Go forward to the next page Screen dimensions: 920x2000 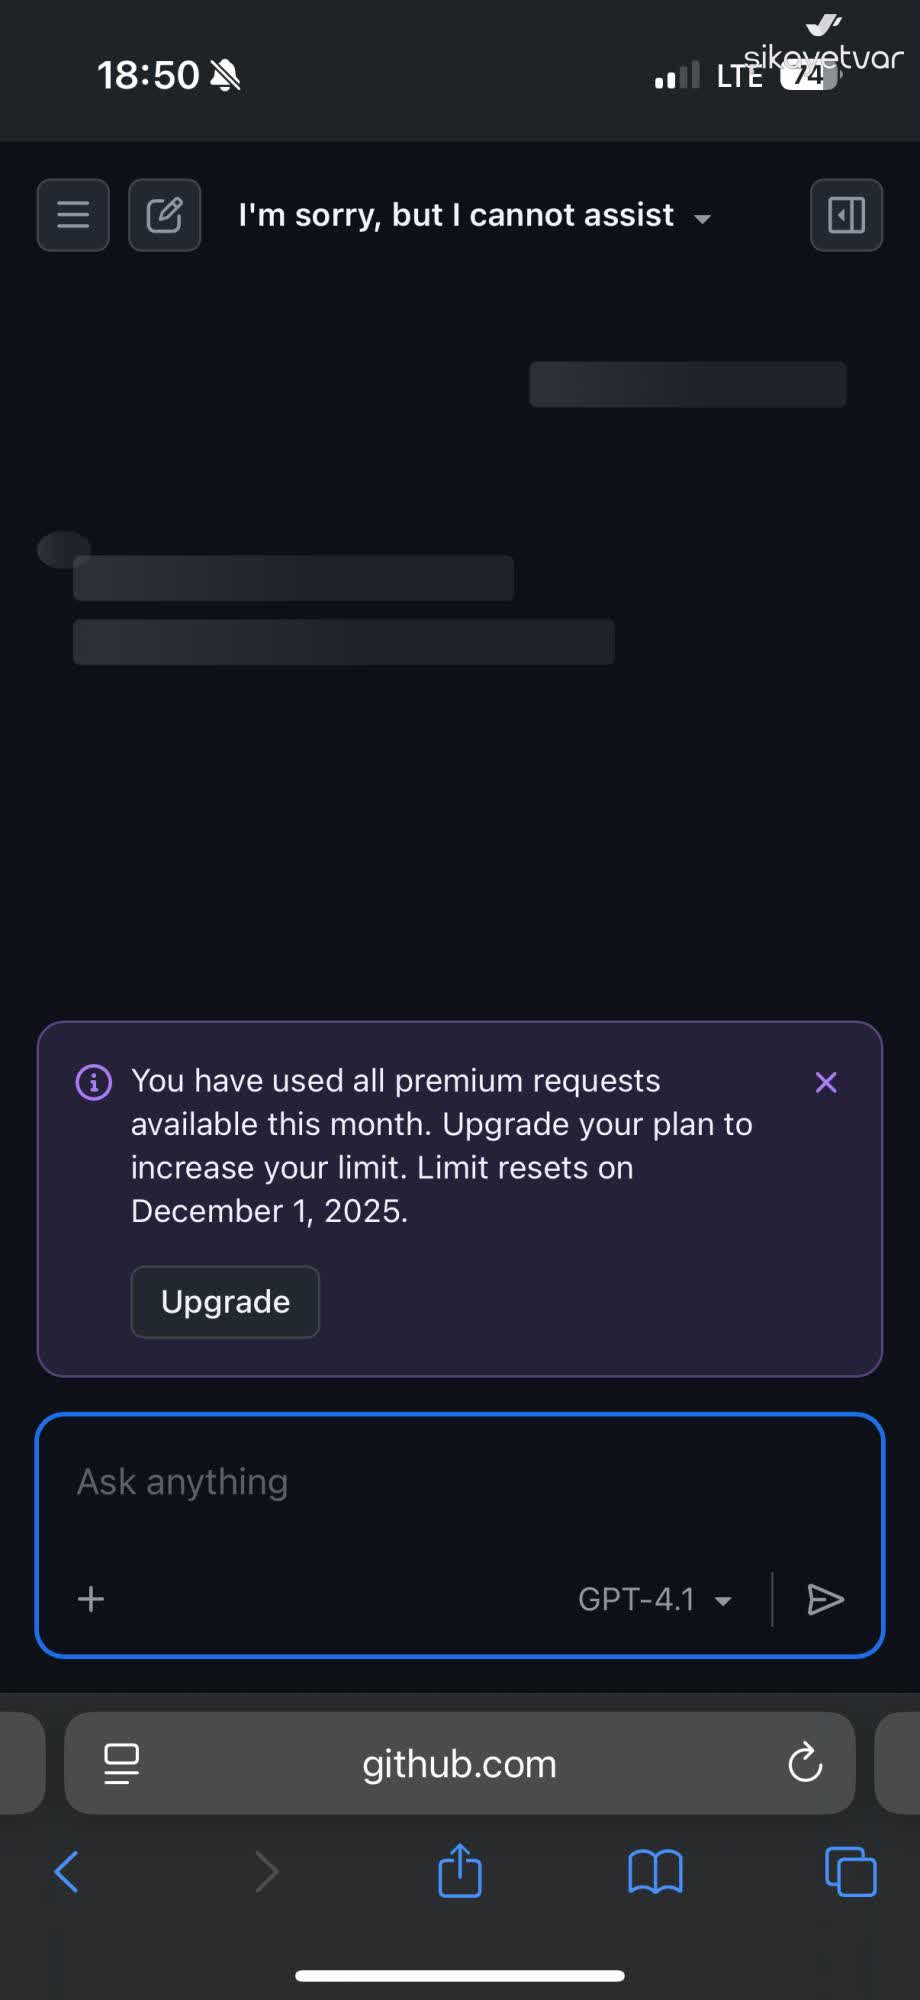click(266, 1871)
